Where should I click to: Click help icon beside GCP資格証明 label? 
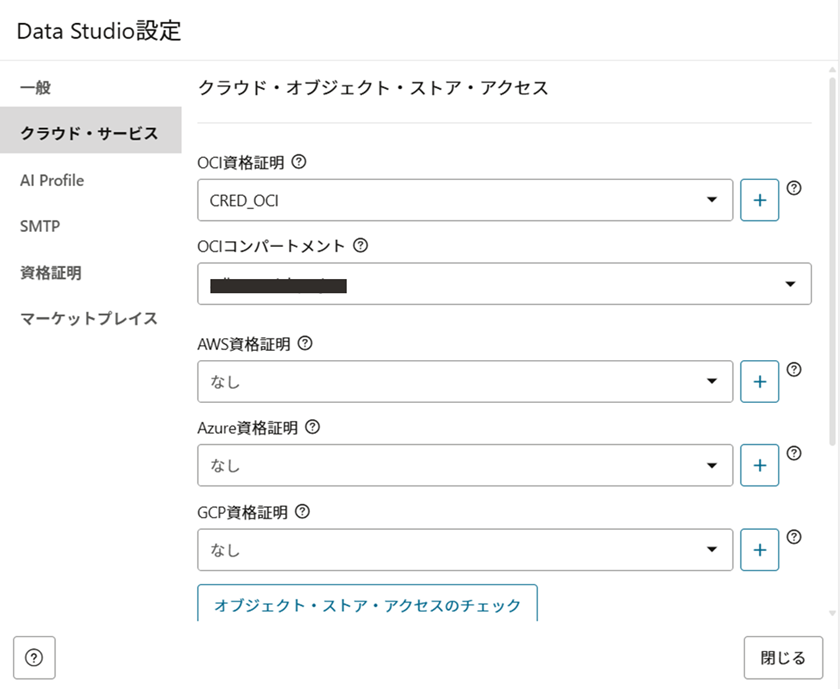point(303,512)
